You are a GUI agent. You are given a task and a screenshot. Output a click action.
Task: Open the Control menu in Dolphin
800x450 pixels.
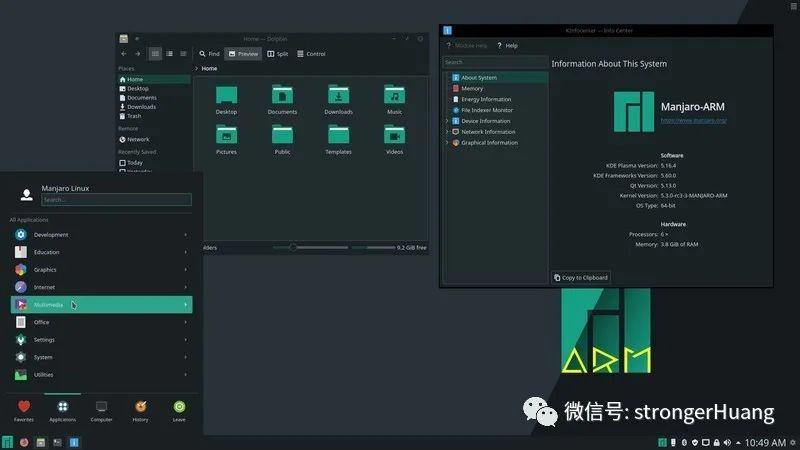[x=311, y=54]
